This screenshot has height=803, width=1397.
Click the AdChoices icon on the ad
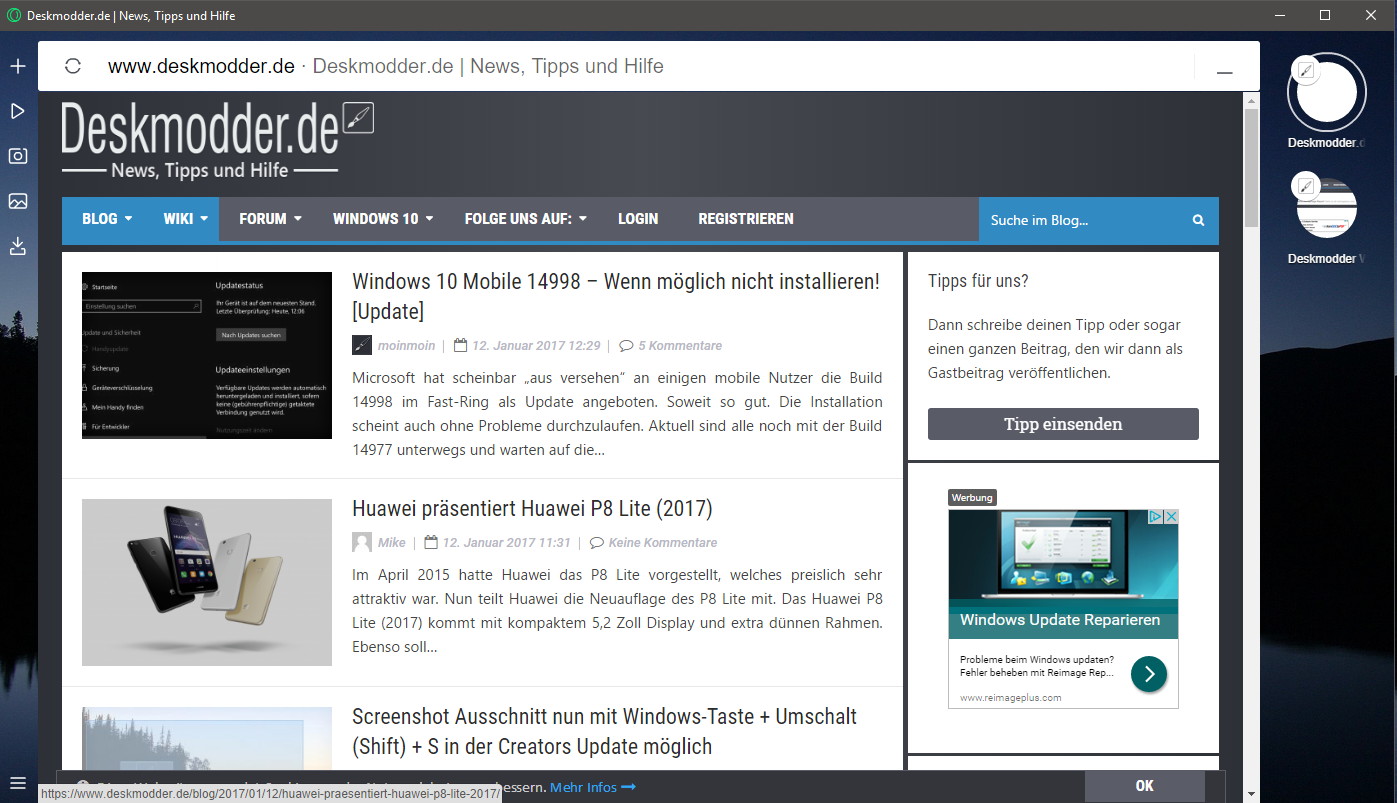[x=1154, y=517]
